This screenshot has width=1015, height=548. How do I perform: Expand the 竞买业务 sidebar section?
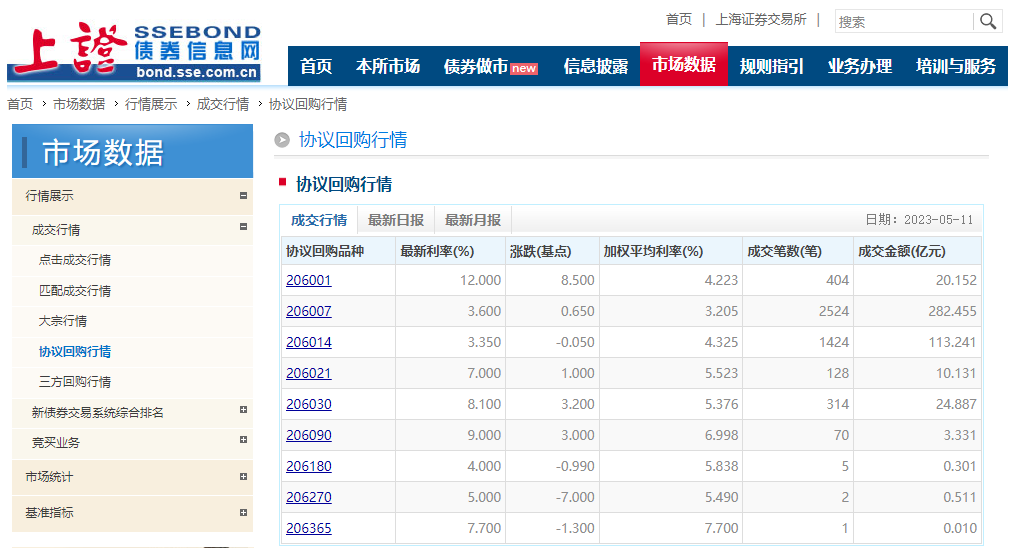tap(243, 440)
